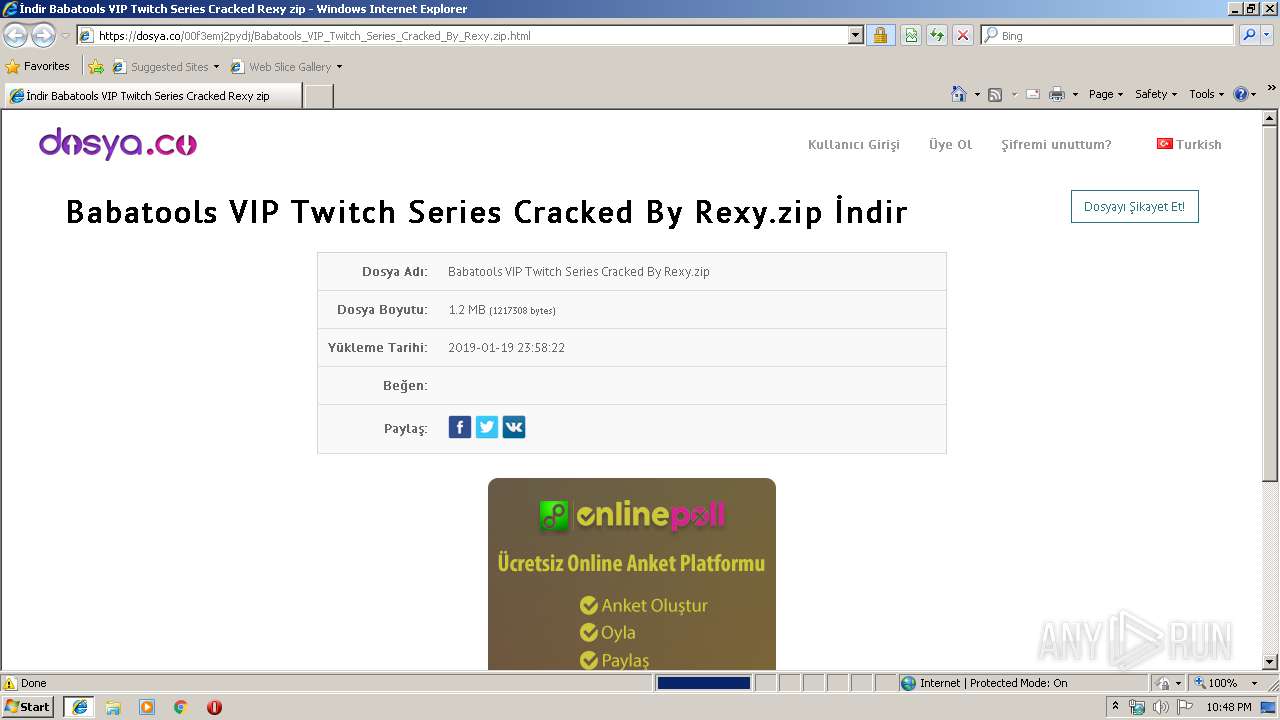Share the file on VK

(514, 428)
